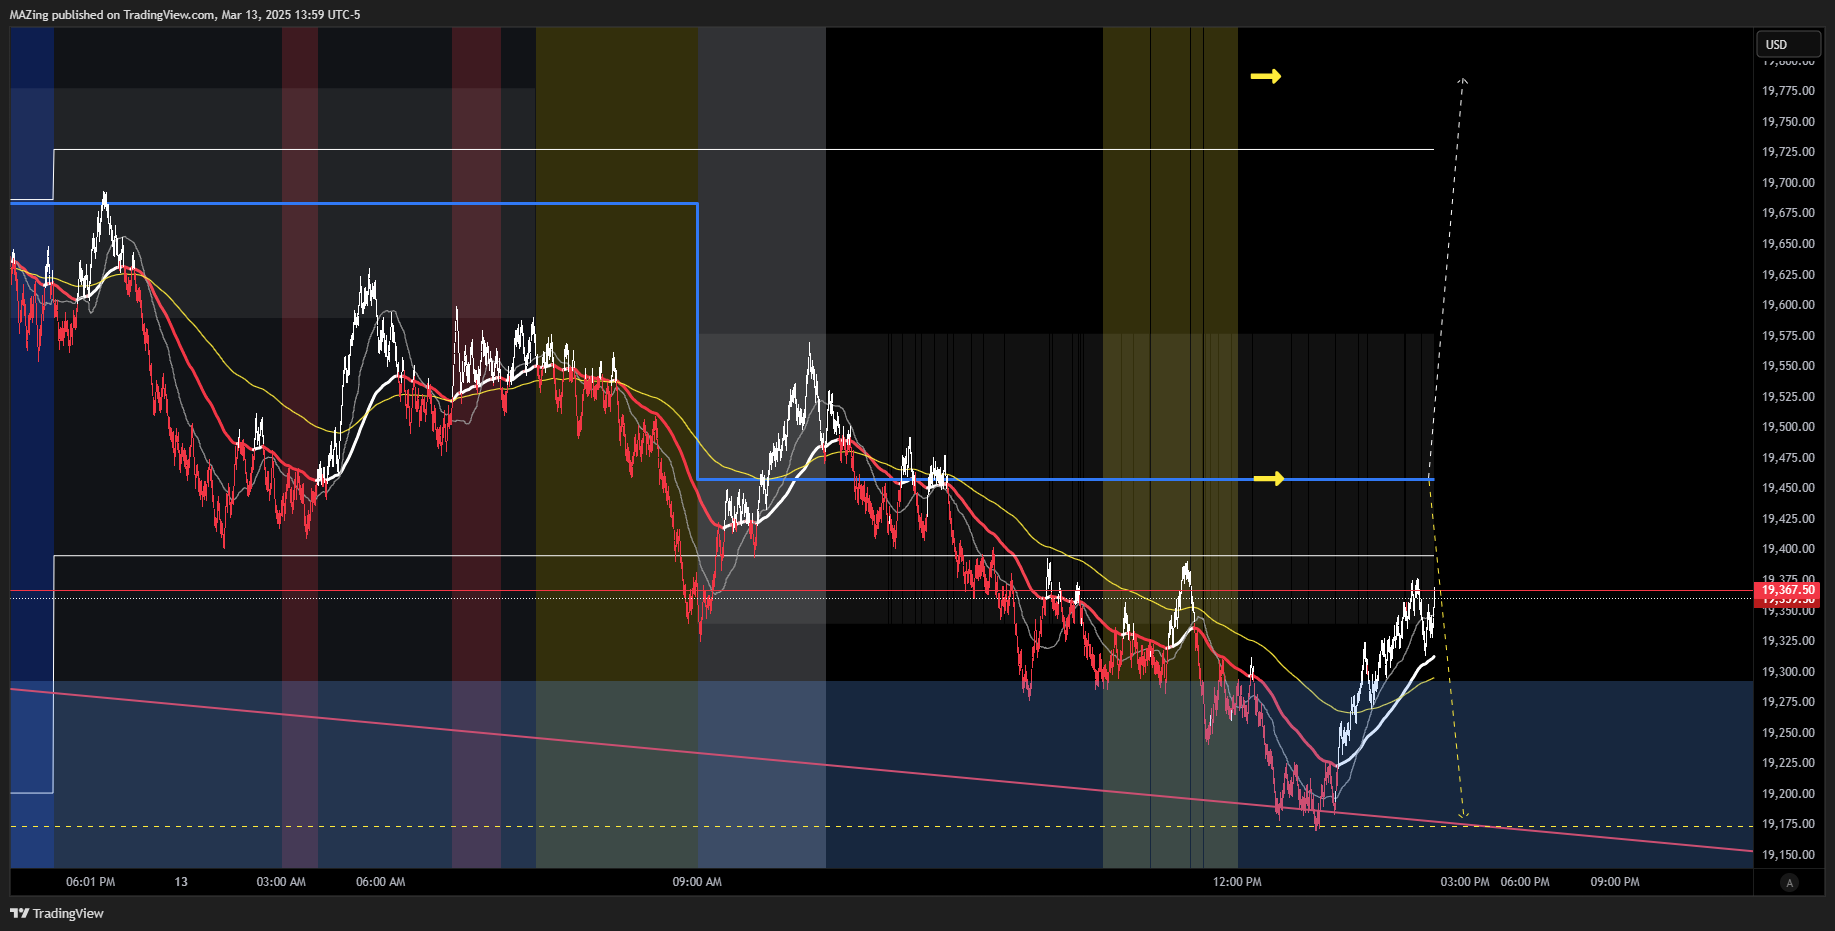Viewport: 1835px width, 931px height.
Task: Click the 19,250.00 price axis label
Action: click(x=1788, y=733)
